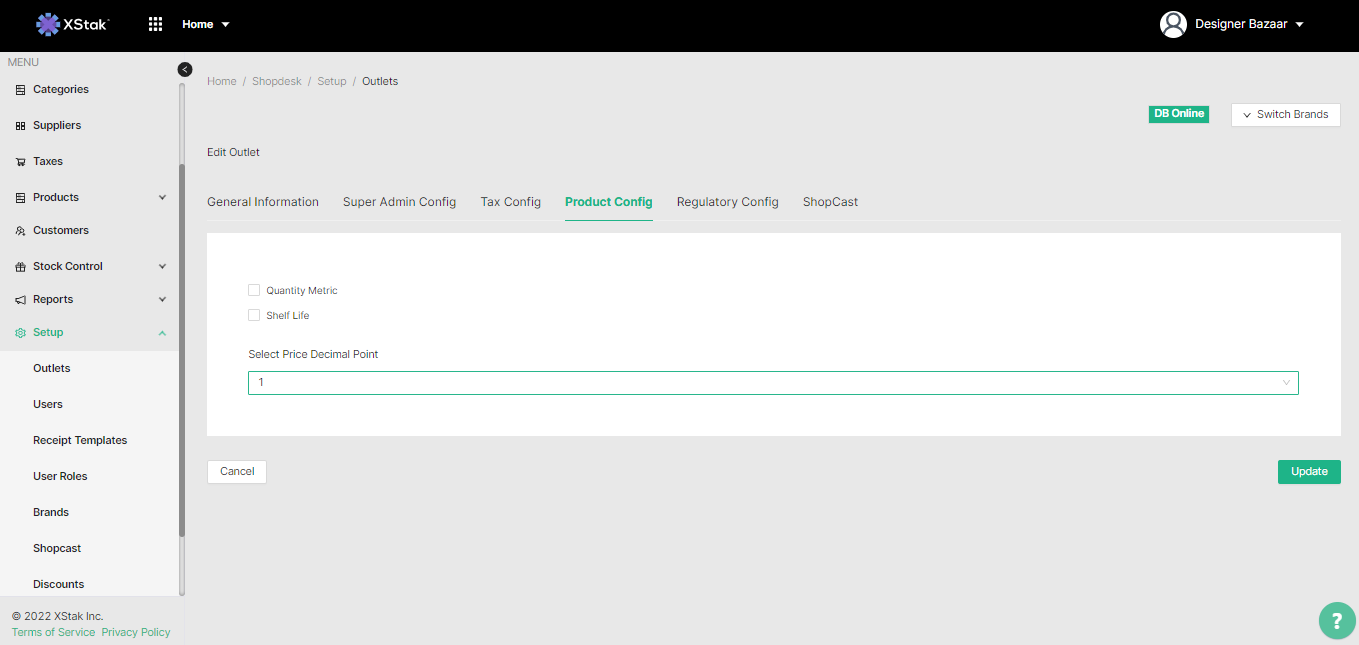Enable the Shelf Life checkbox
1359x645 pixels.
(x=254, y=315)
